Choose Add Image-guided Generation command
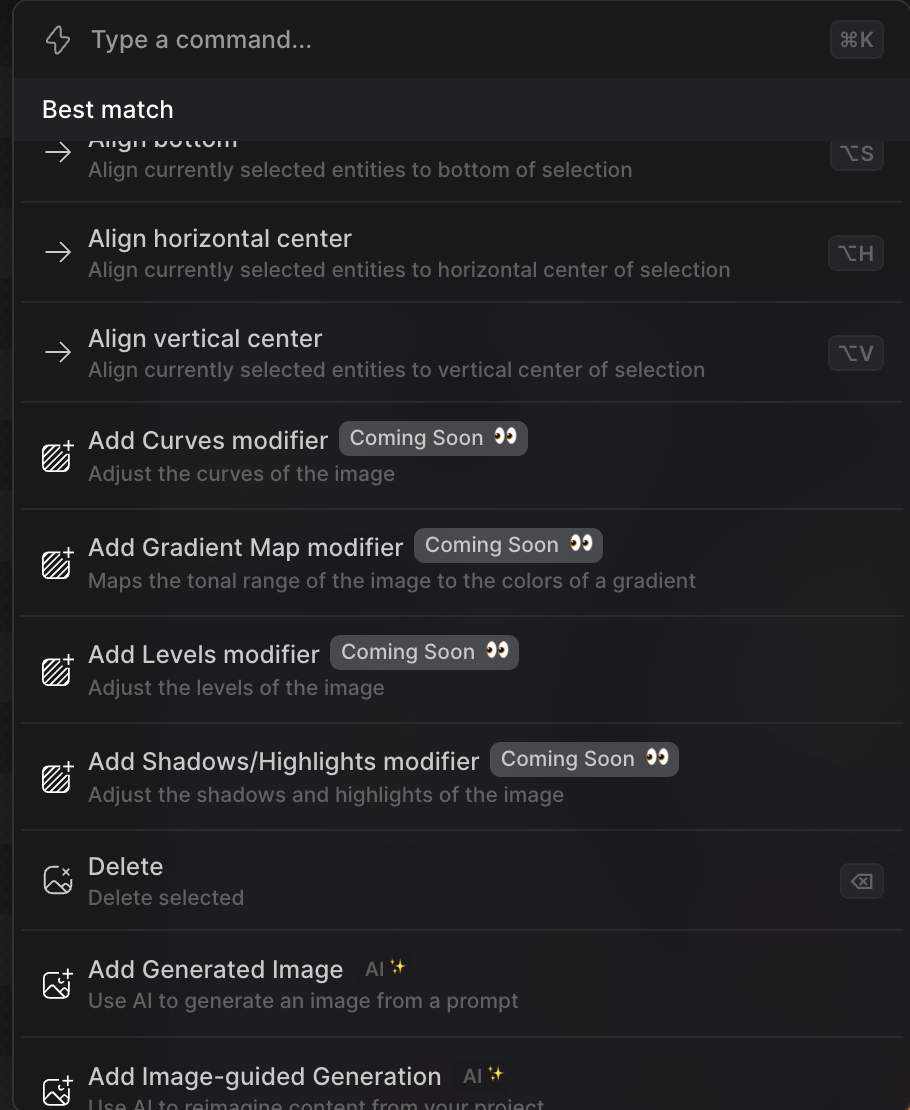910x1110 pixels. click(x=265, y=1077)
